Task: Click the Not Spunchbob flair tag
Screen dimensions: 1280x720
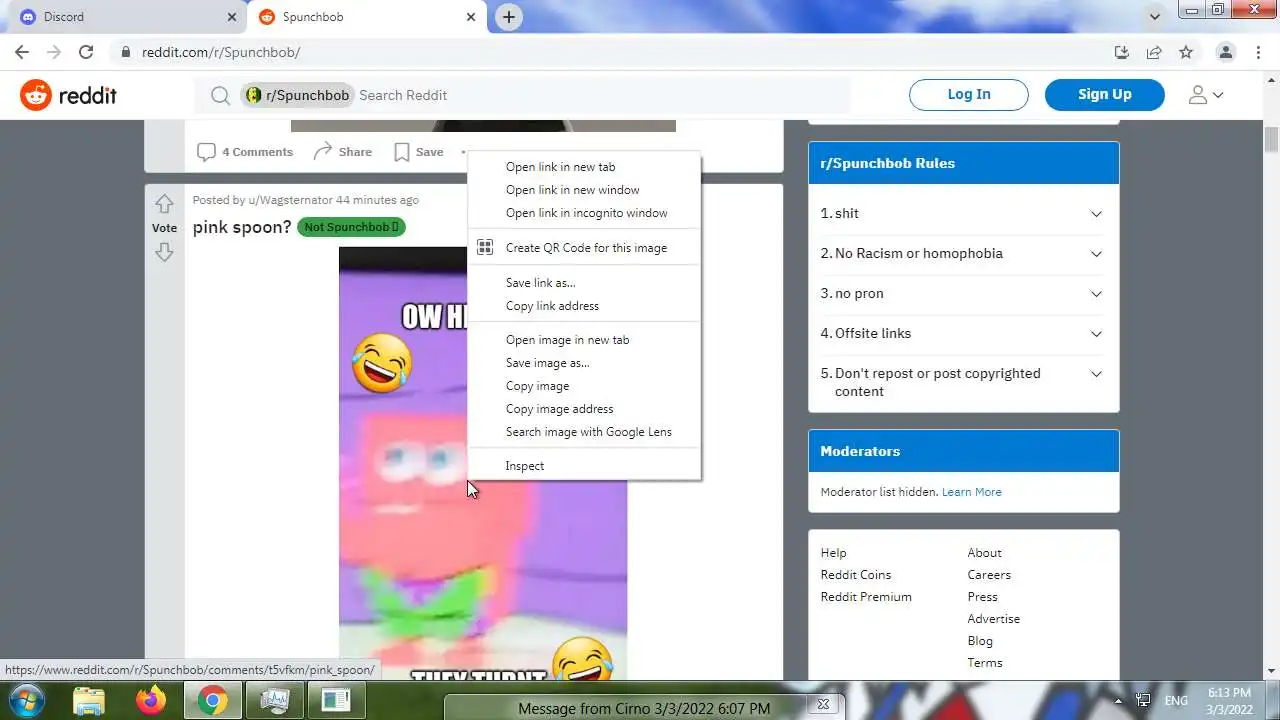Action: pos(351,227)
